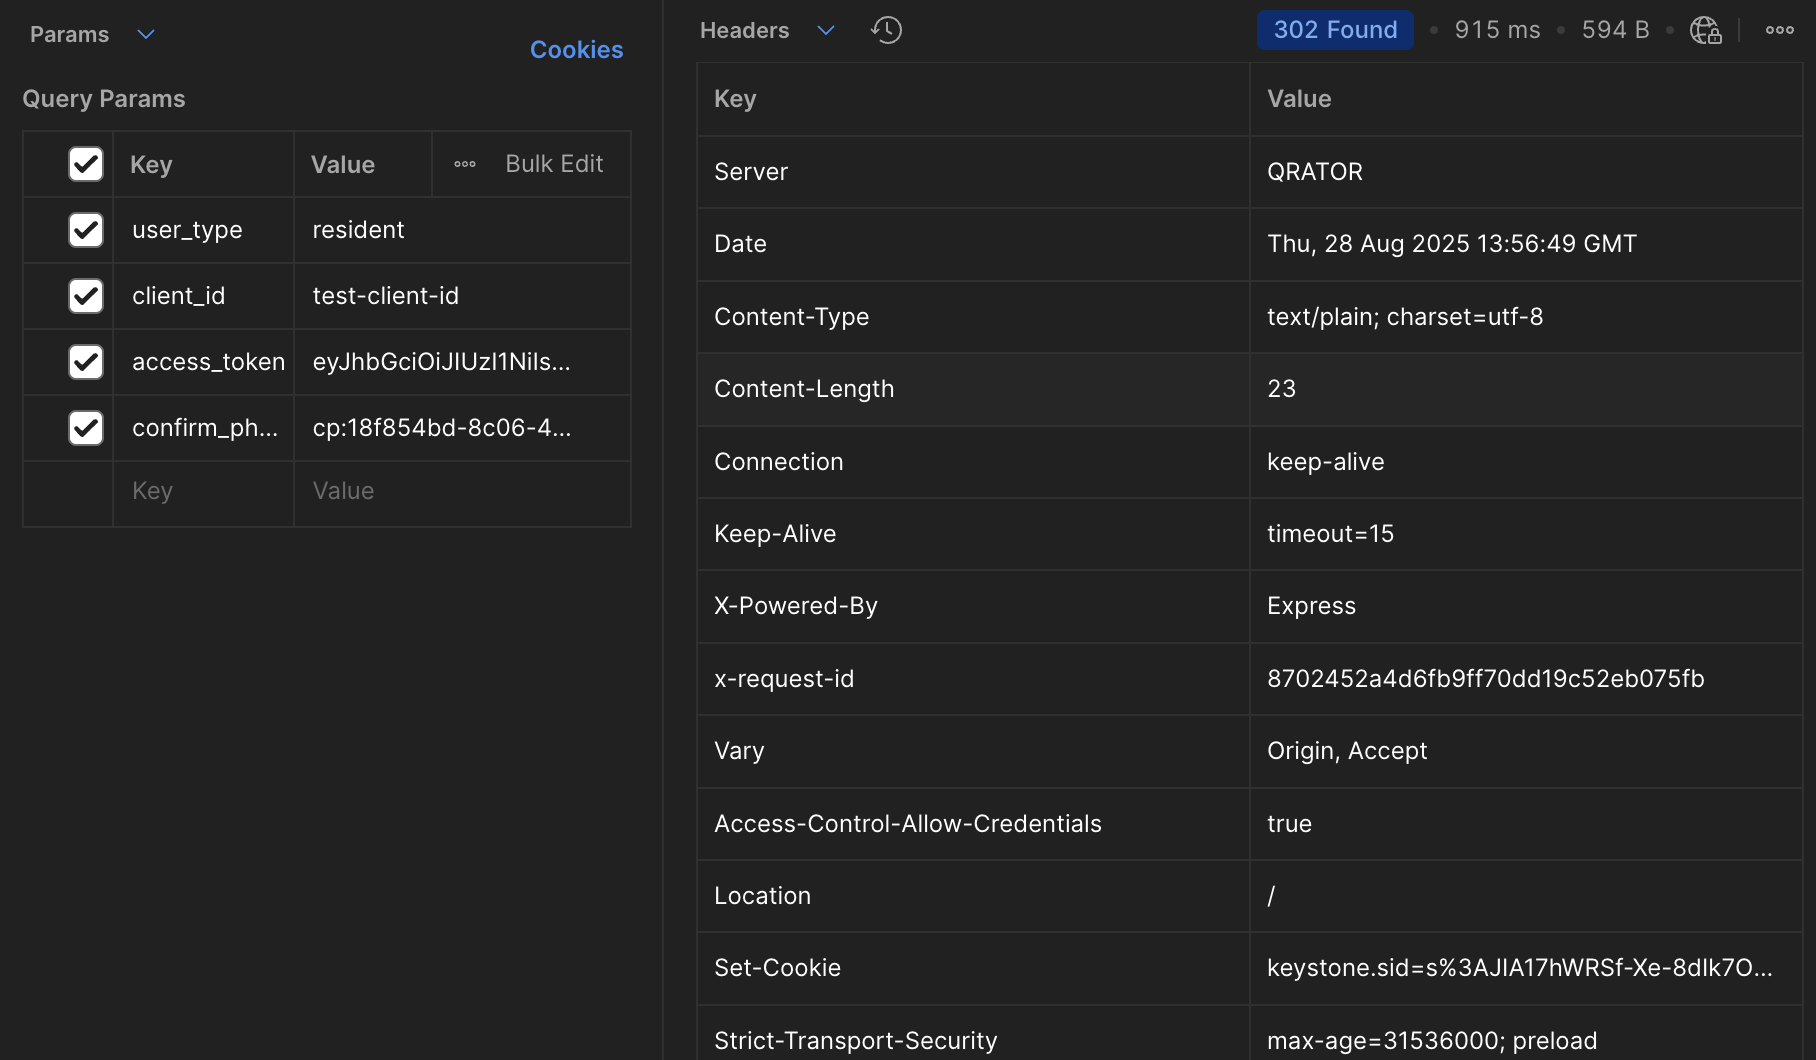Viewport: 1816px width, 1060px height.
Task: Open the Params dropdown chevron
Action: [145, 34]
